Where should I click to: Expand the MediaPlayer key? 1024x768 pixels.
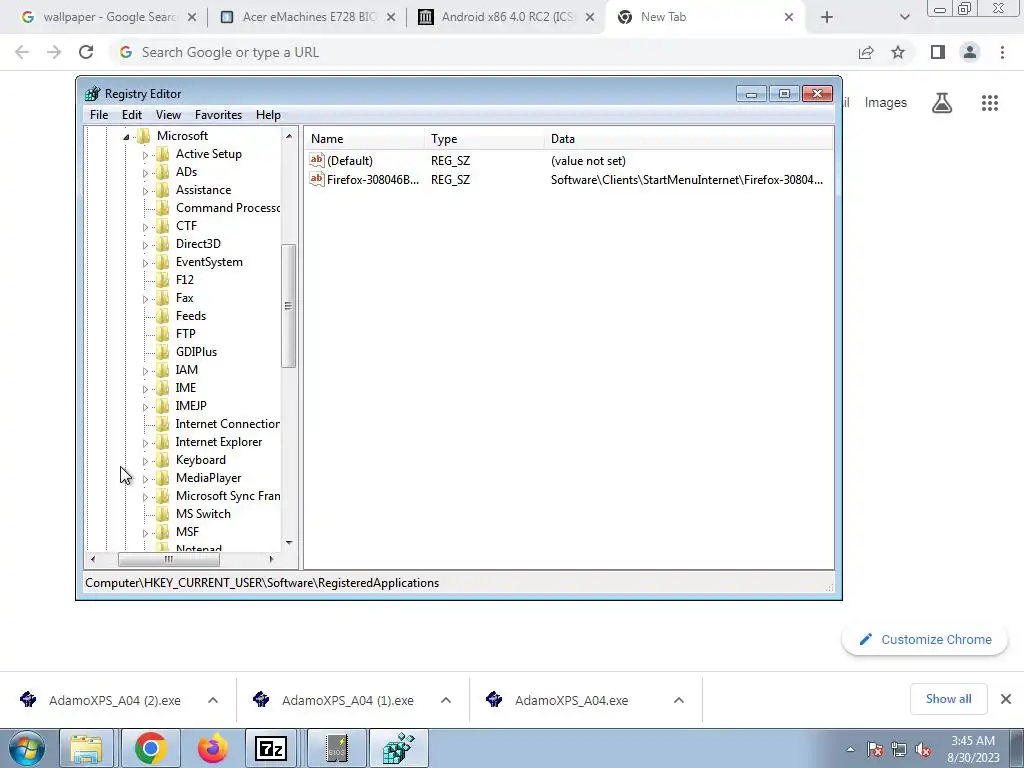pyautogui.click(x=145, y=479)
